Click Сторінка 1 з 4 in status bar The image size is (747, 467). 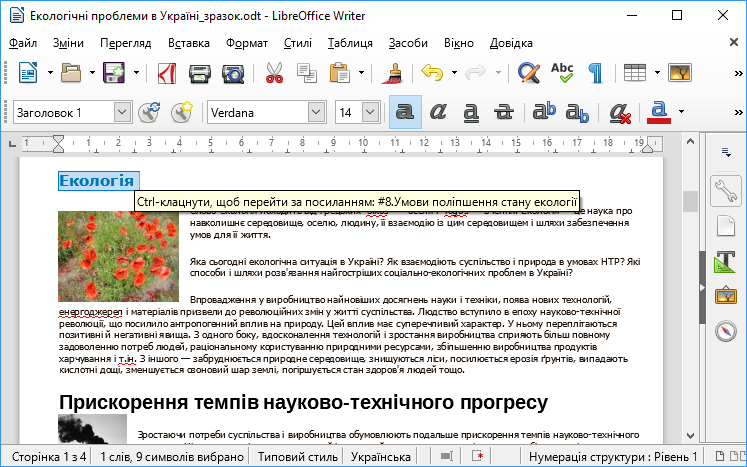tap(49, 457)
